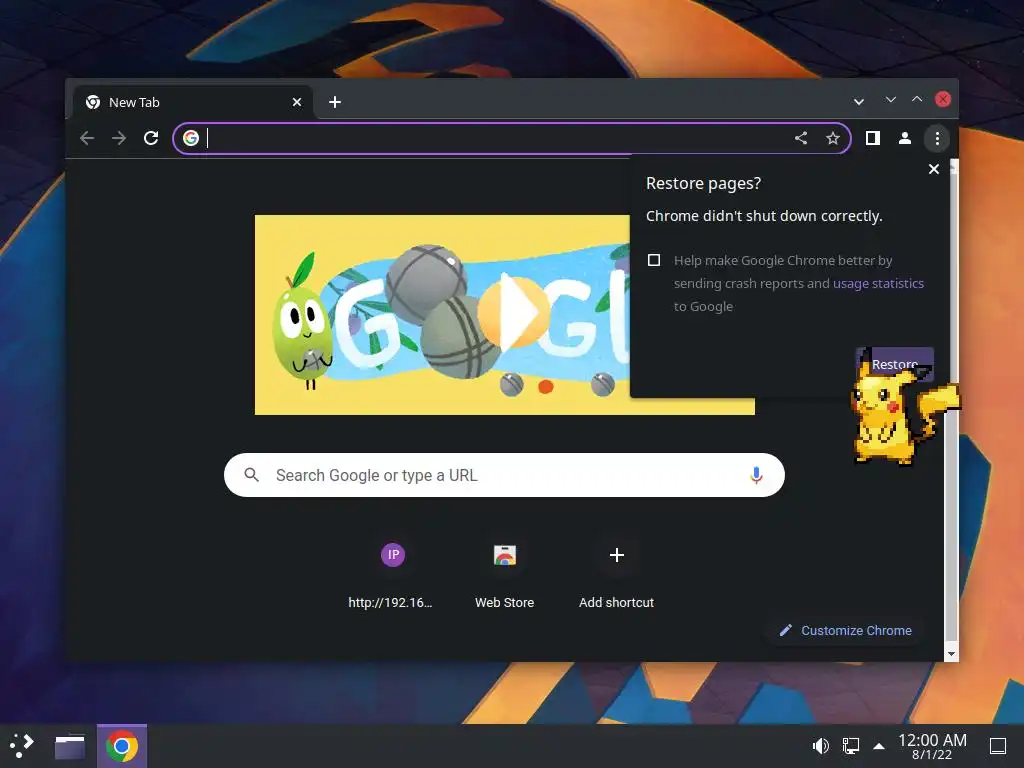Open the profile account icon
The height and width of the screenshot is (768, 1024).
[904, 138]
